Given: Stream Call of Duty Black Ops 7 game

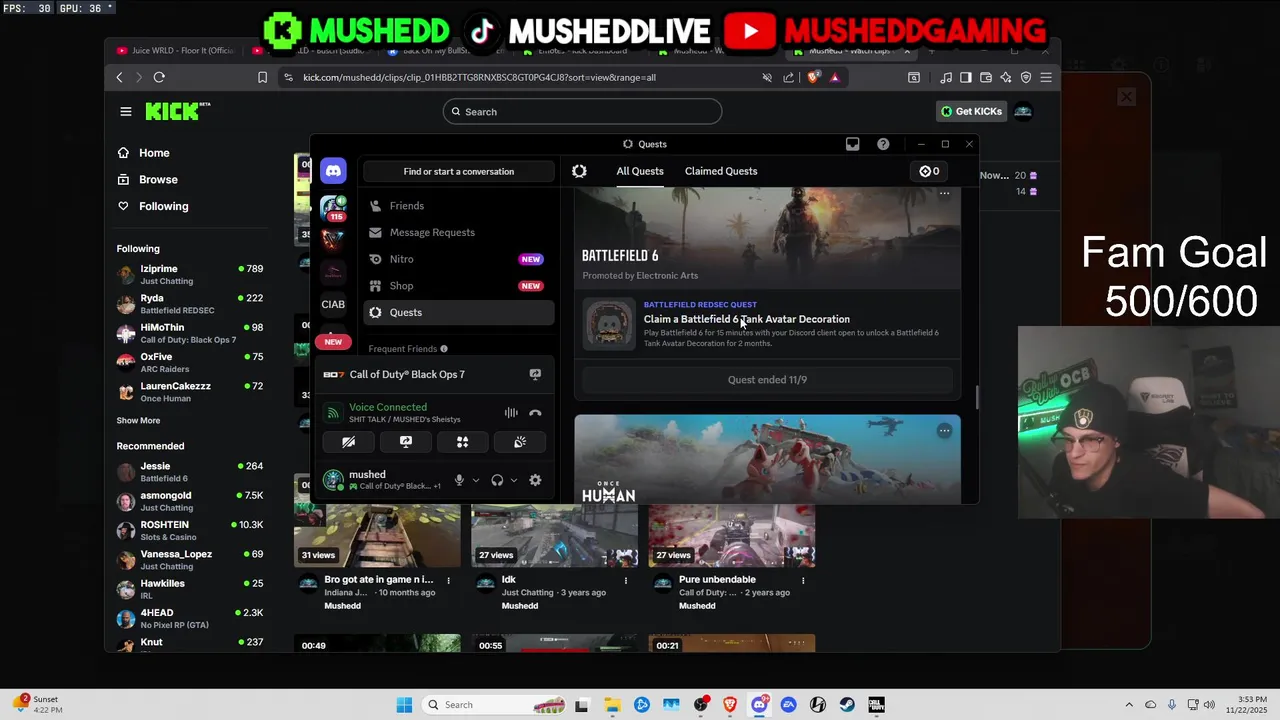Looking at the screenshot, I should pyautogui.click(x=535, y=374).
